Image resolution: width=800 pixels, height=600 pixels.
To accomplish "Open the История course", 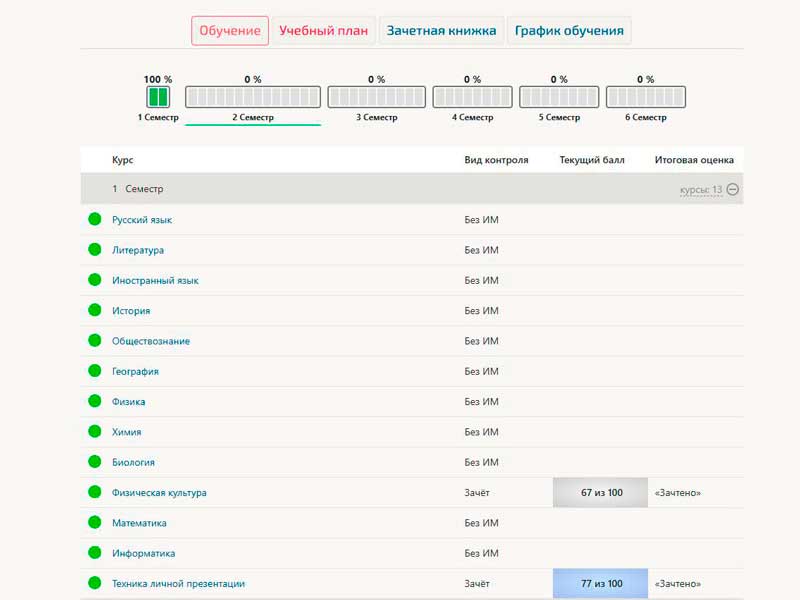I will pyautogui.click(x=131, y=311).
